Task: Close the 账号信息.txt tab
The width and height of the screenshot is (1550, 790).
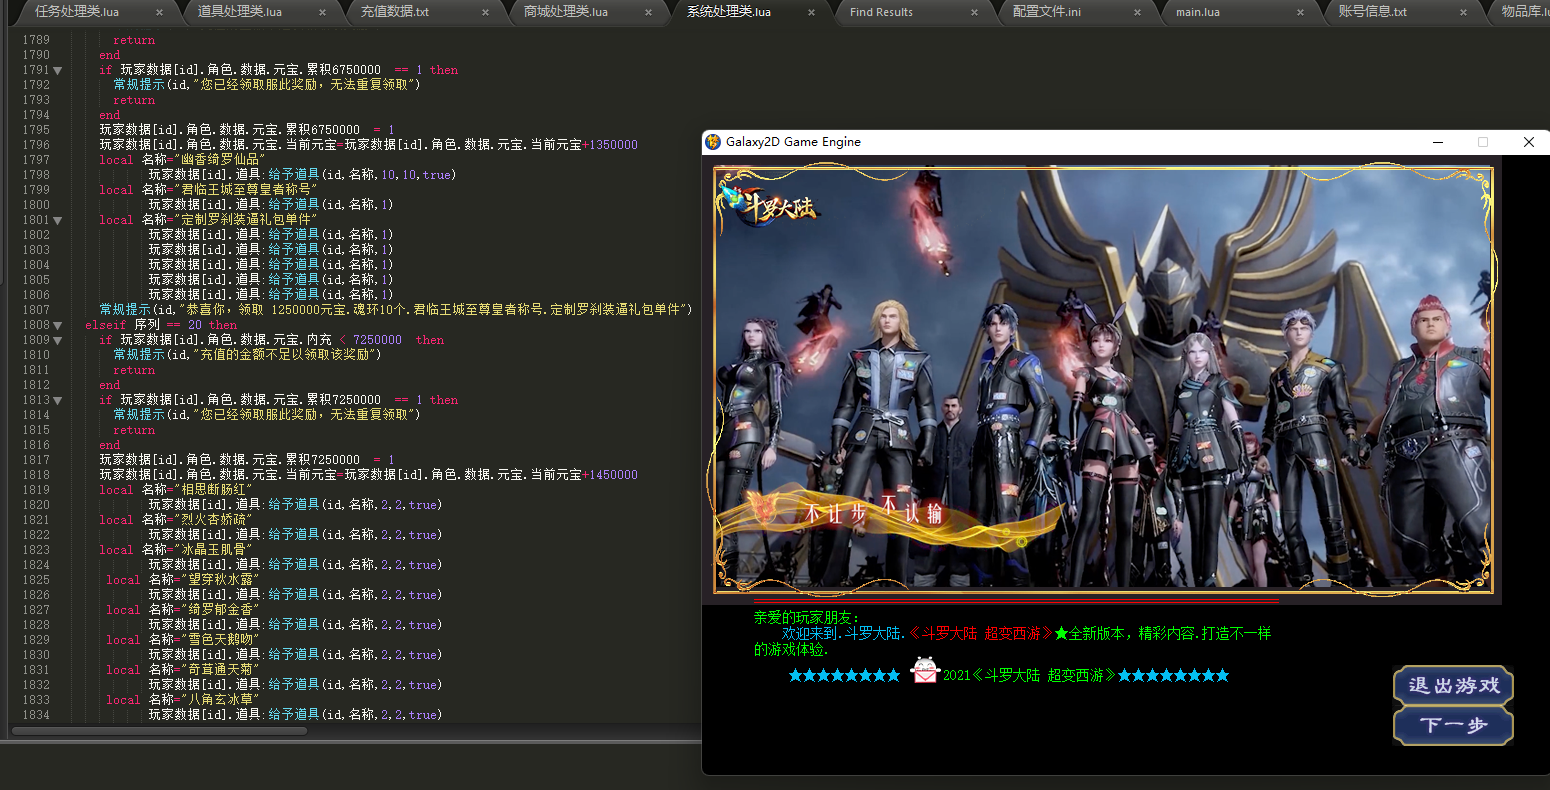Action: pyautogui.click(x=1463, y=12)
